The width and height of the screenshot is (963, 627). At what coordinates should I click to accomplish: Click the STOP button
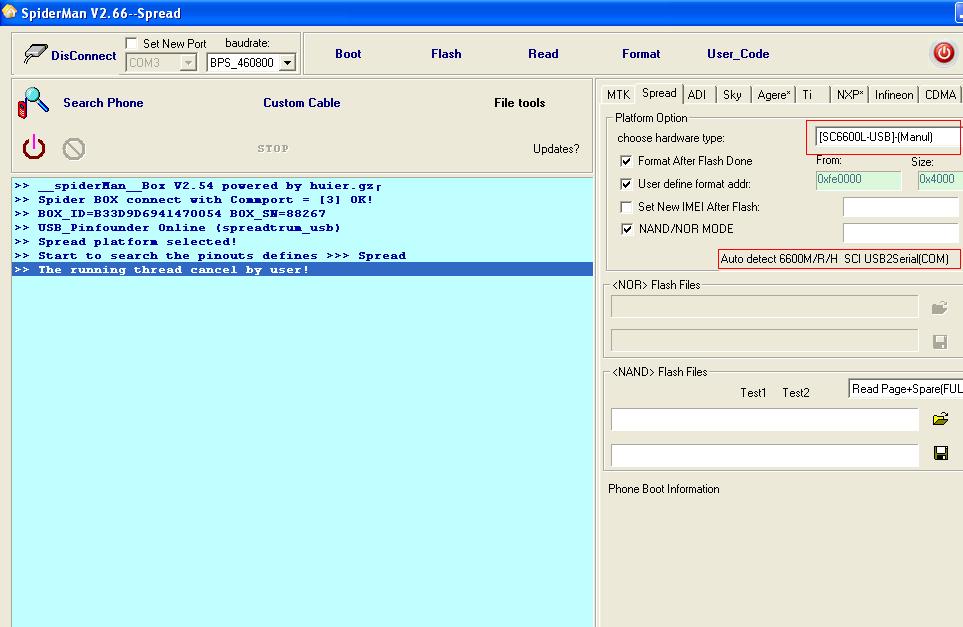point(273,149)
